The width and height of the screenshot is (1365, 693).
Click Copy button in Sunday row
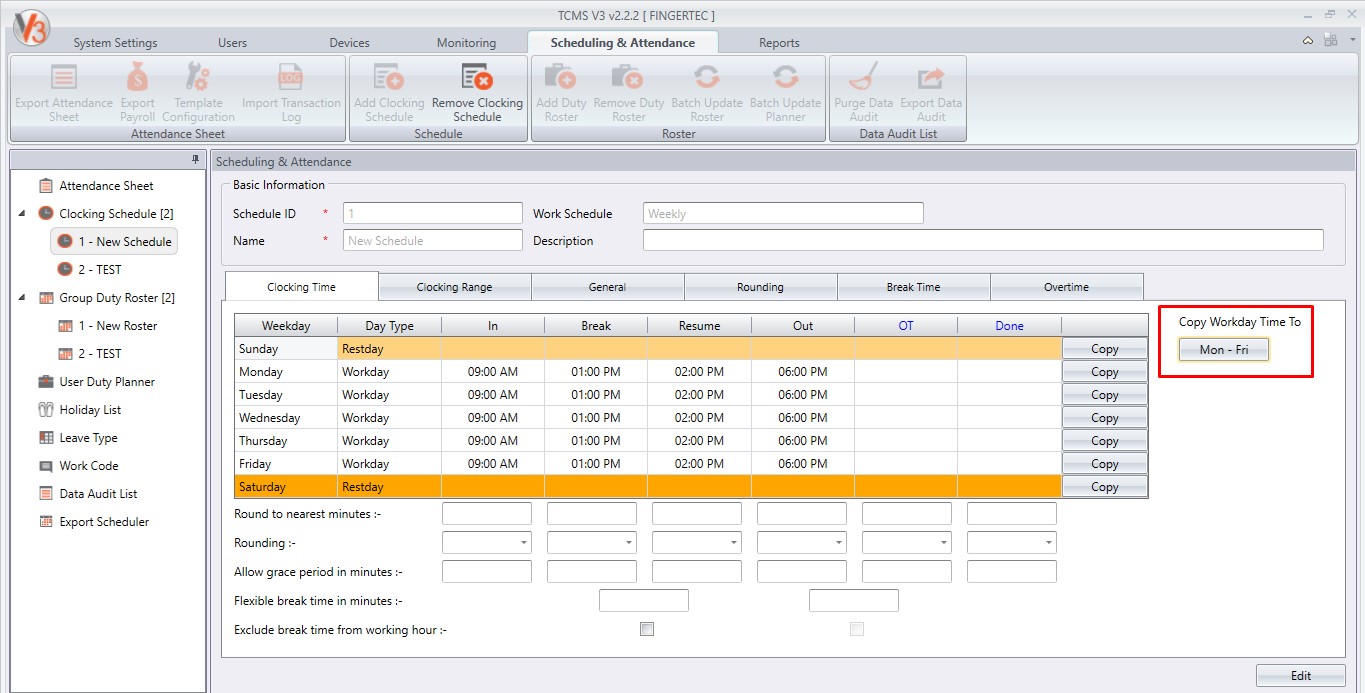point(1105,349)
